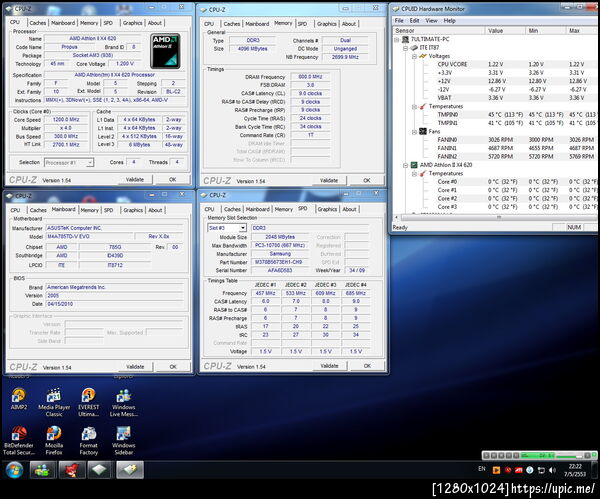Switch to Caches tab in top-left CPU-Z
The width and height of the screenshot is (600, 499).
(38, 23)
